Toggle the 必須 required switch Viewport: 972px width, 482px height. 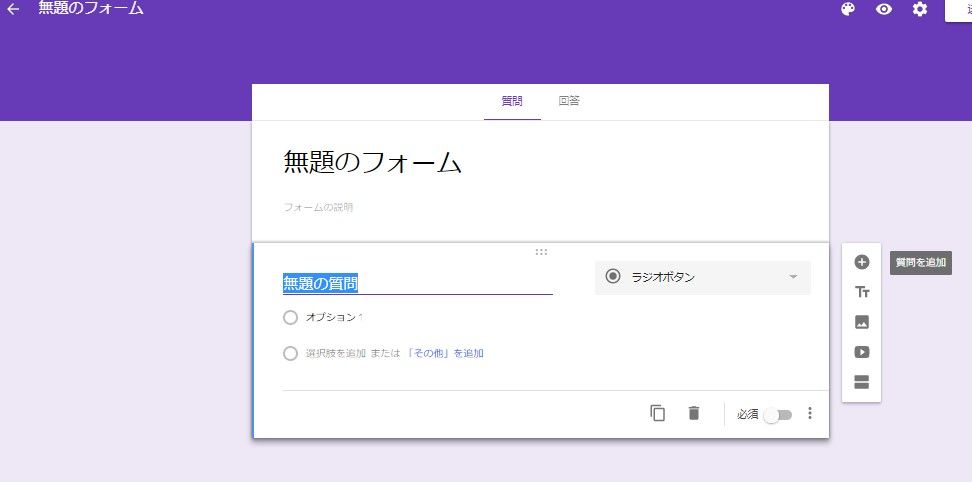(x=777, y=415)
